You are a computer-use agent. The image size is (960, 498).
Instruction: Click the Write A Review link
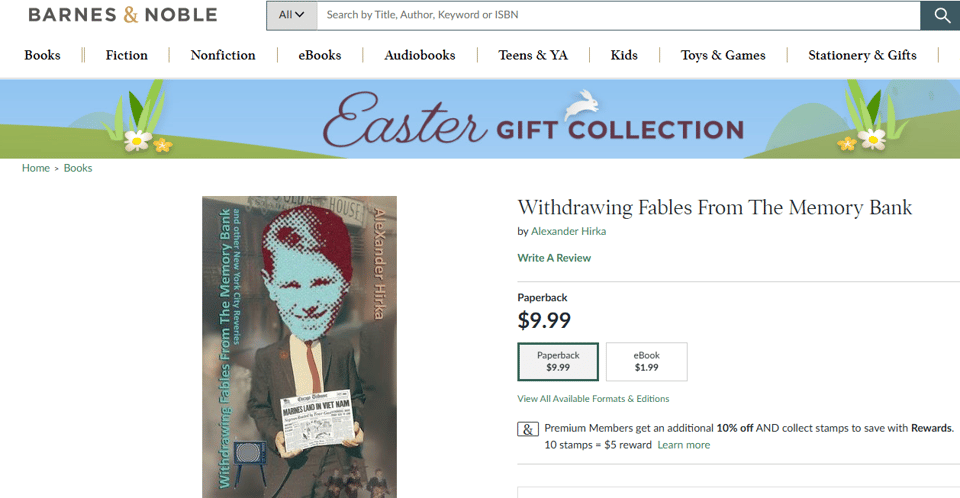coord(554,258)
